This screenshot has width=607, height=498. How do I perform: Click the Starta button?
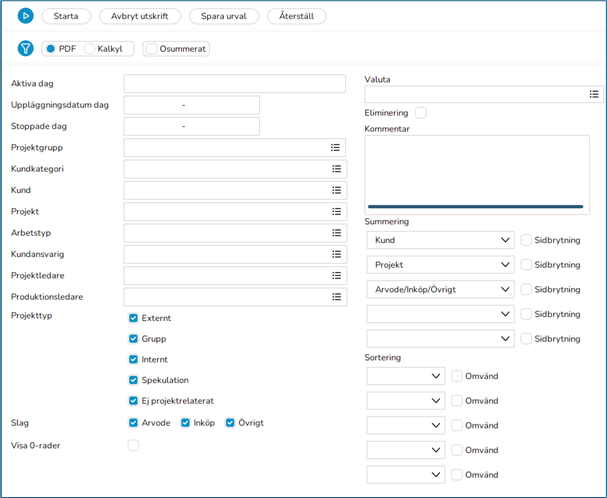pyautogui.click(x=66, y=16)
